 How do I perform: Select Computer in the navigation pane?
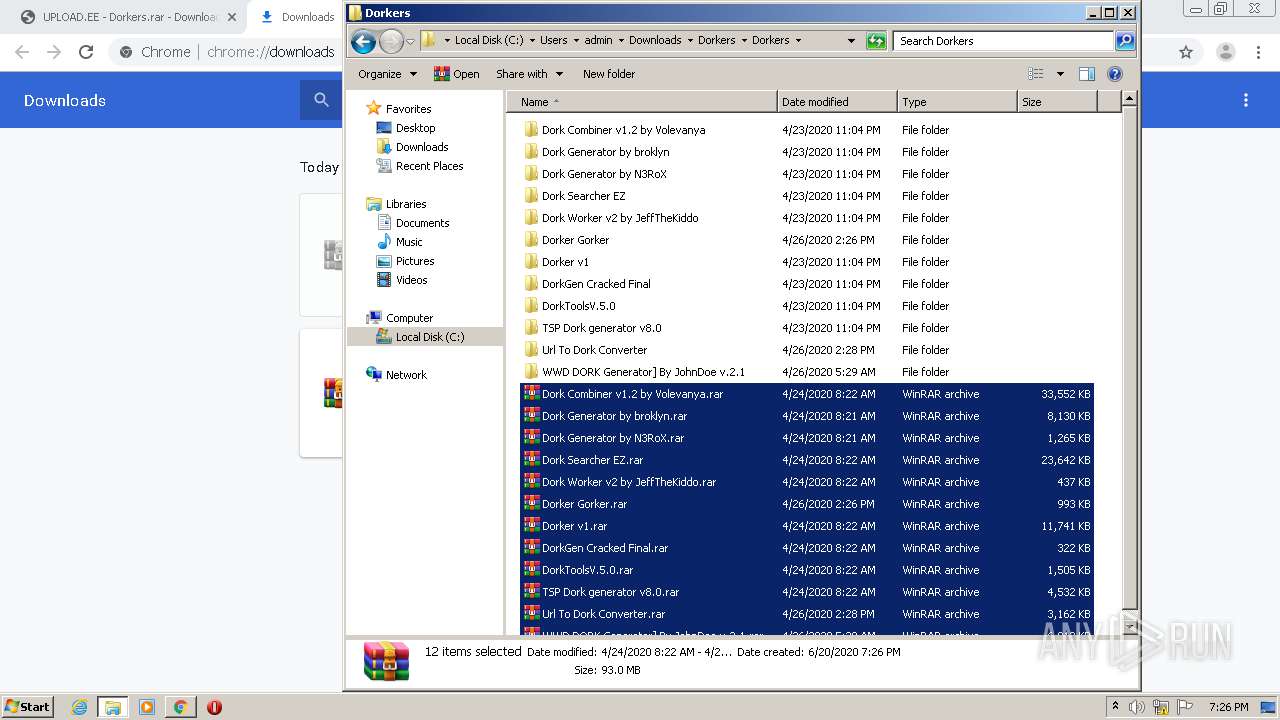click(x=409, y=318)
